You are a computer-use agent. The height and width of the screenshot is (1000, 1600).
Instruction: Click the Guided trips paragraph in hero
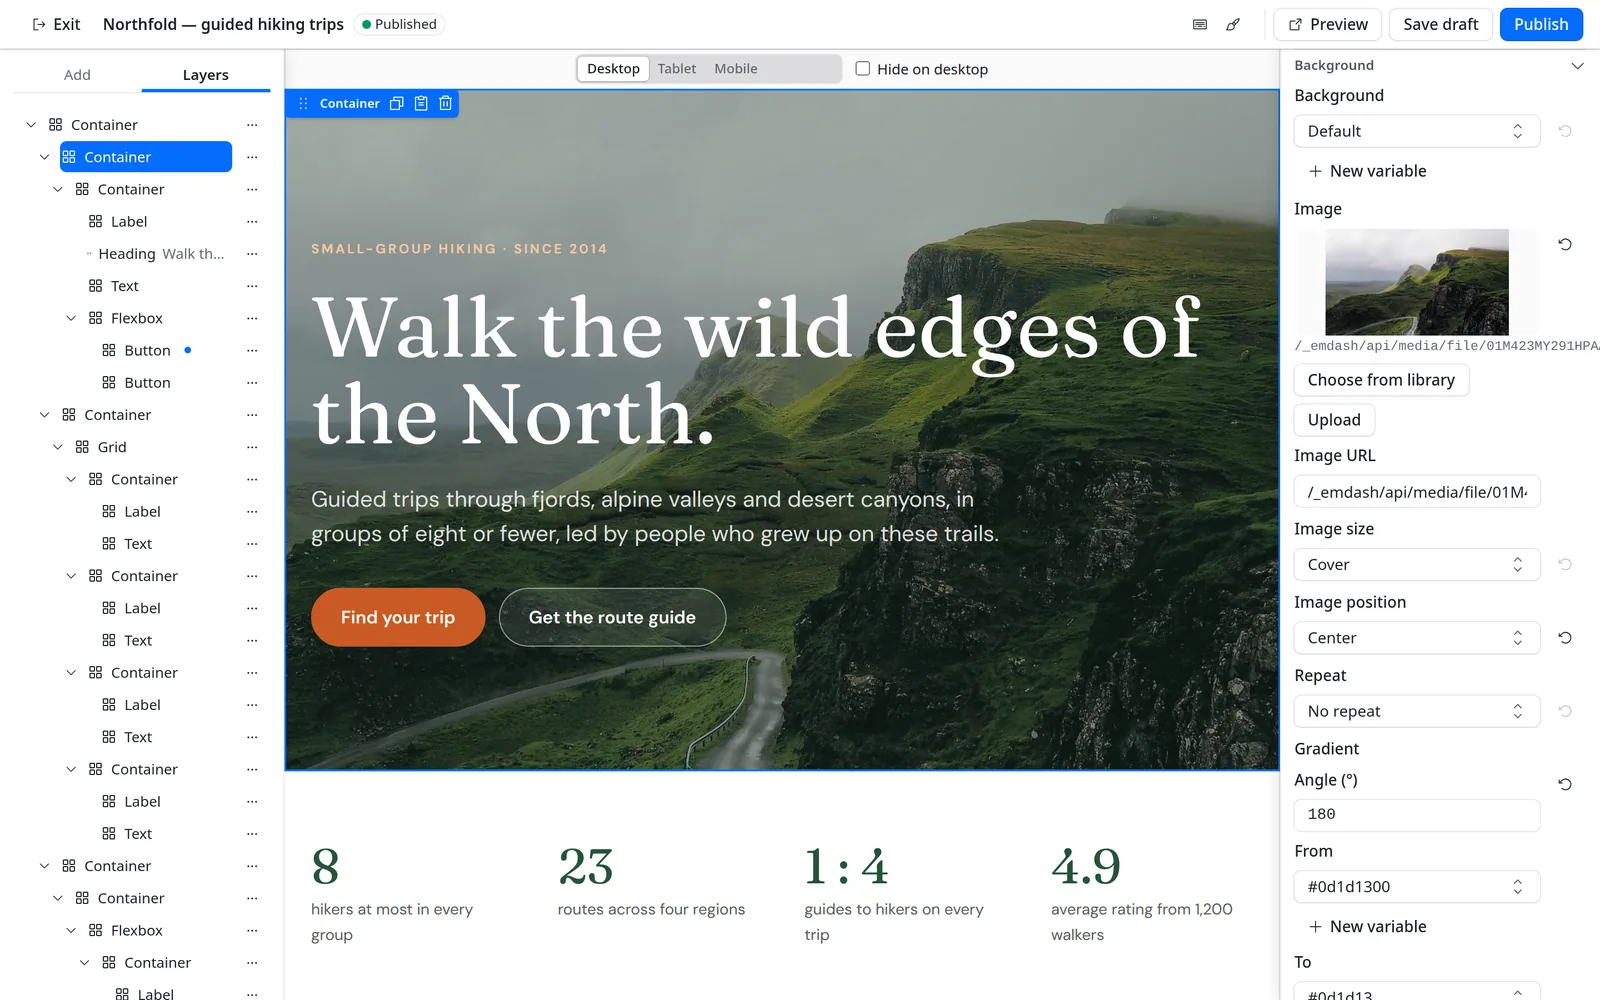pos(655,516)
